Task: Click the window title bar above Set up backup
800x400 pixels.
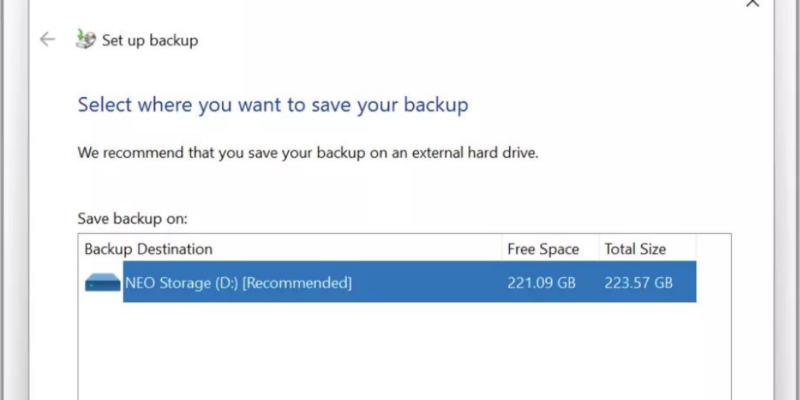Action: click(400, 10)
